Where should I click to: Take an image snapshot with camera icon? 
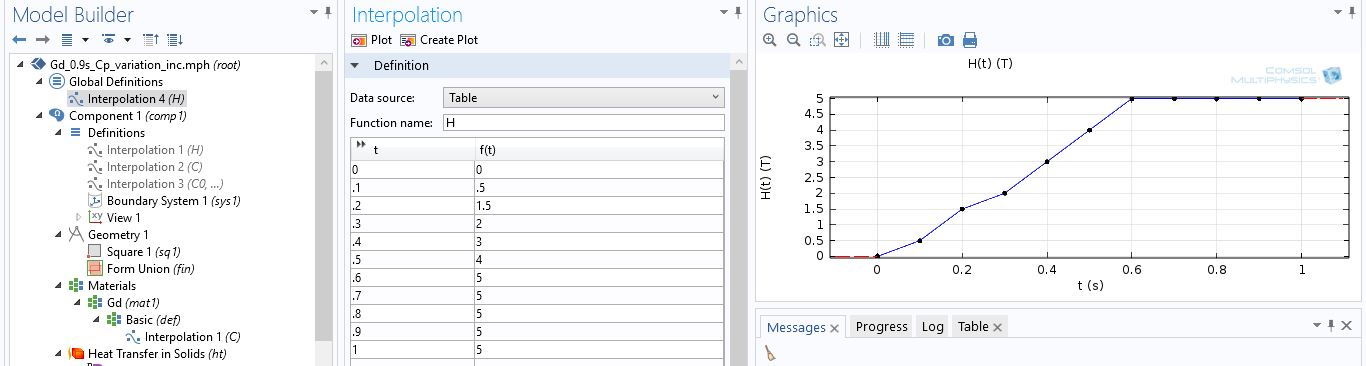(x=945, y=40)
